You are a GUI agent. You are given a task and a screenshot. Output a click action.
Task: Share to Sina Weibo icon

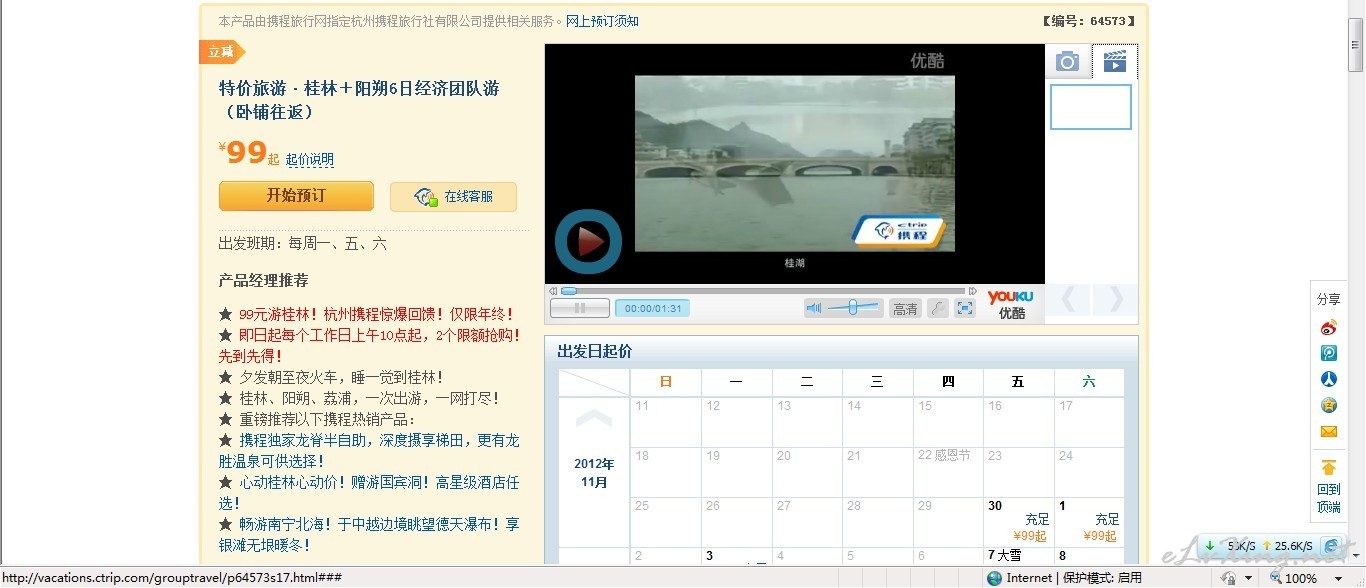coord(1329,328)
